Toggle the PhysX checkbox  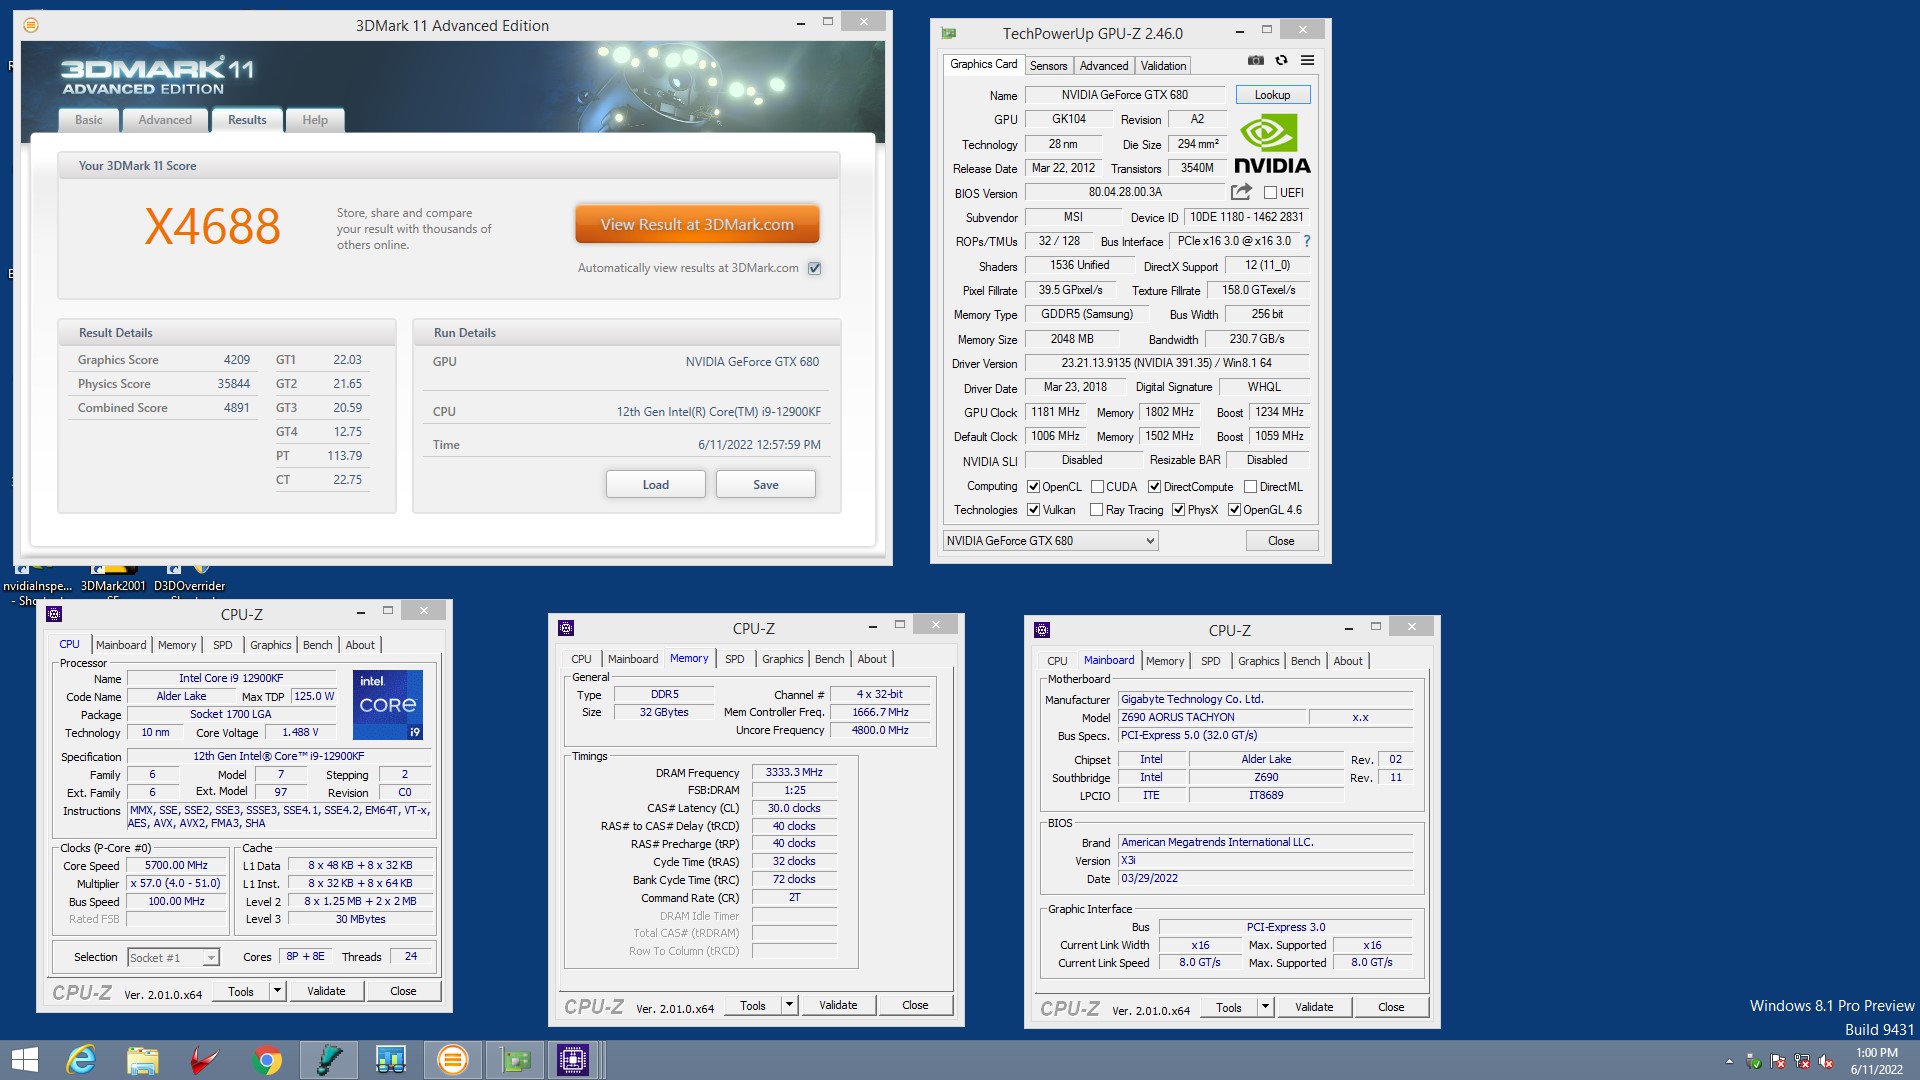pyautogui.click(x=1178, y=510)
